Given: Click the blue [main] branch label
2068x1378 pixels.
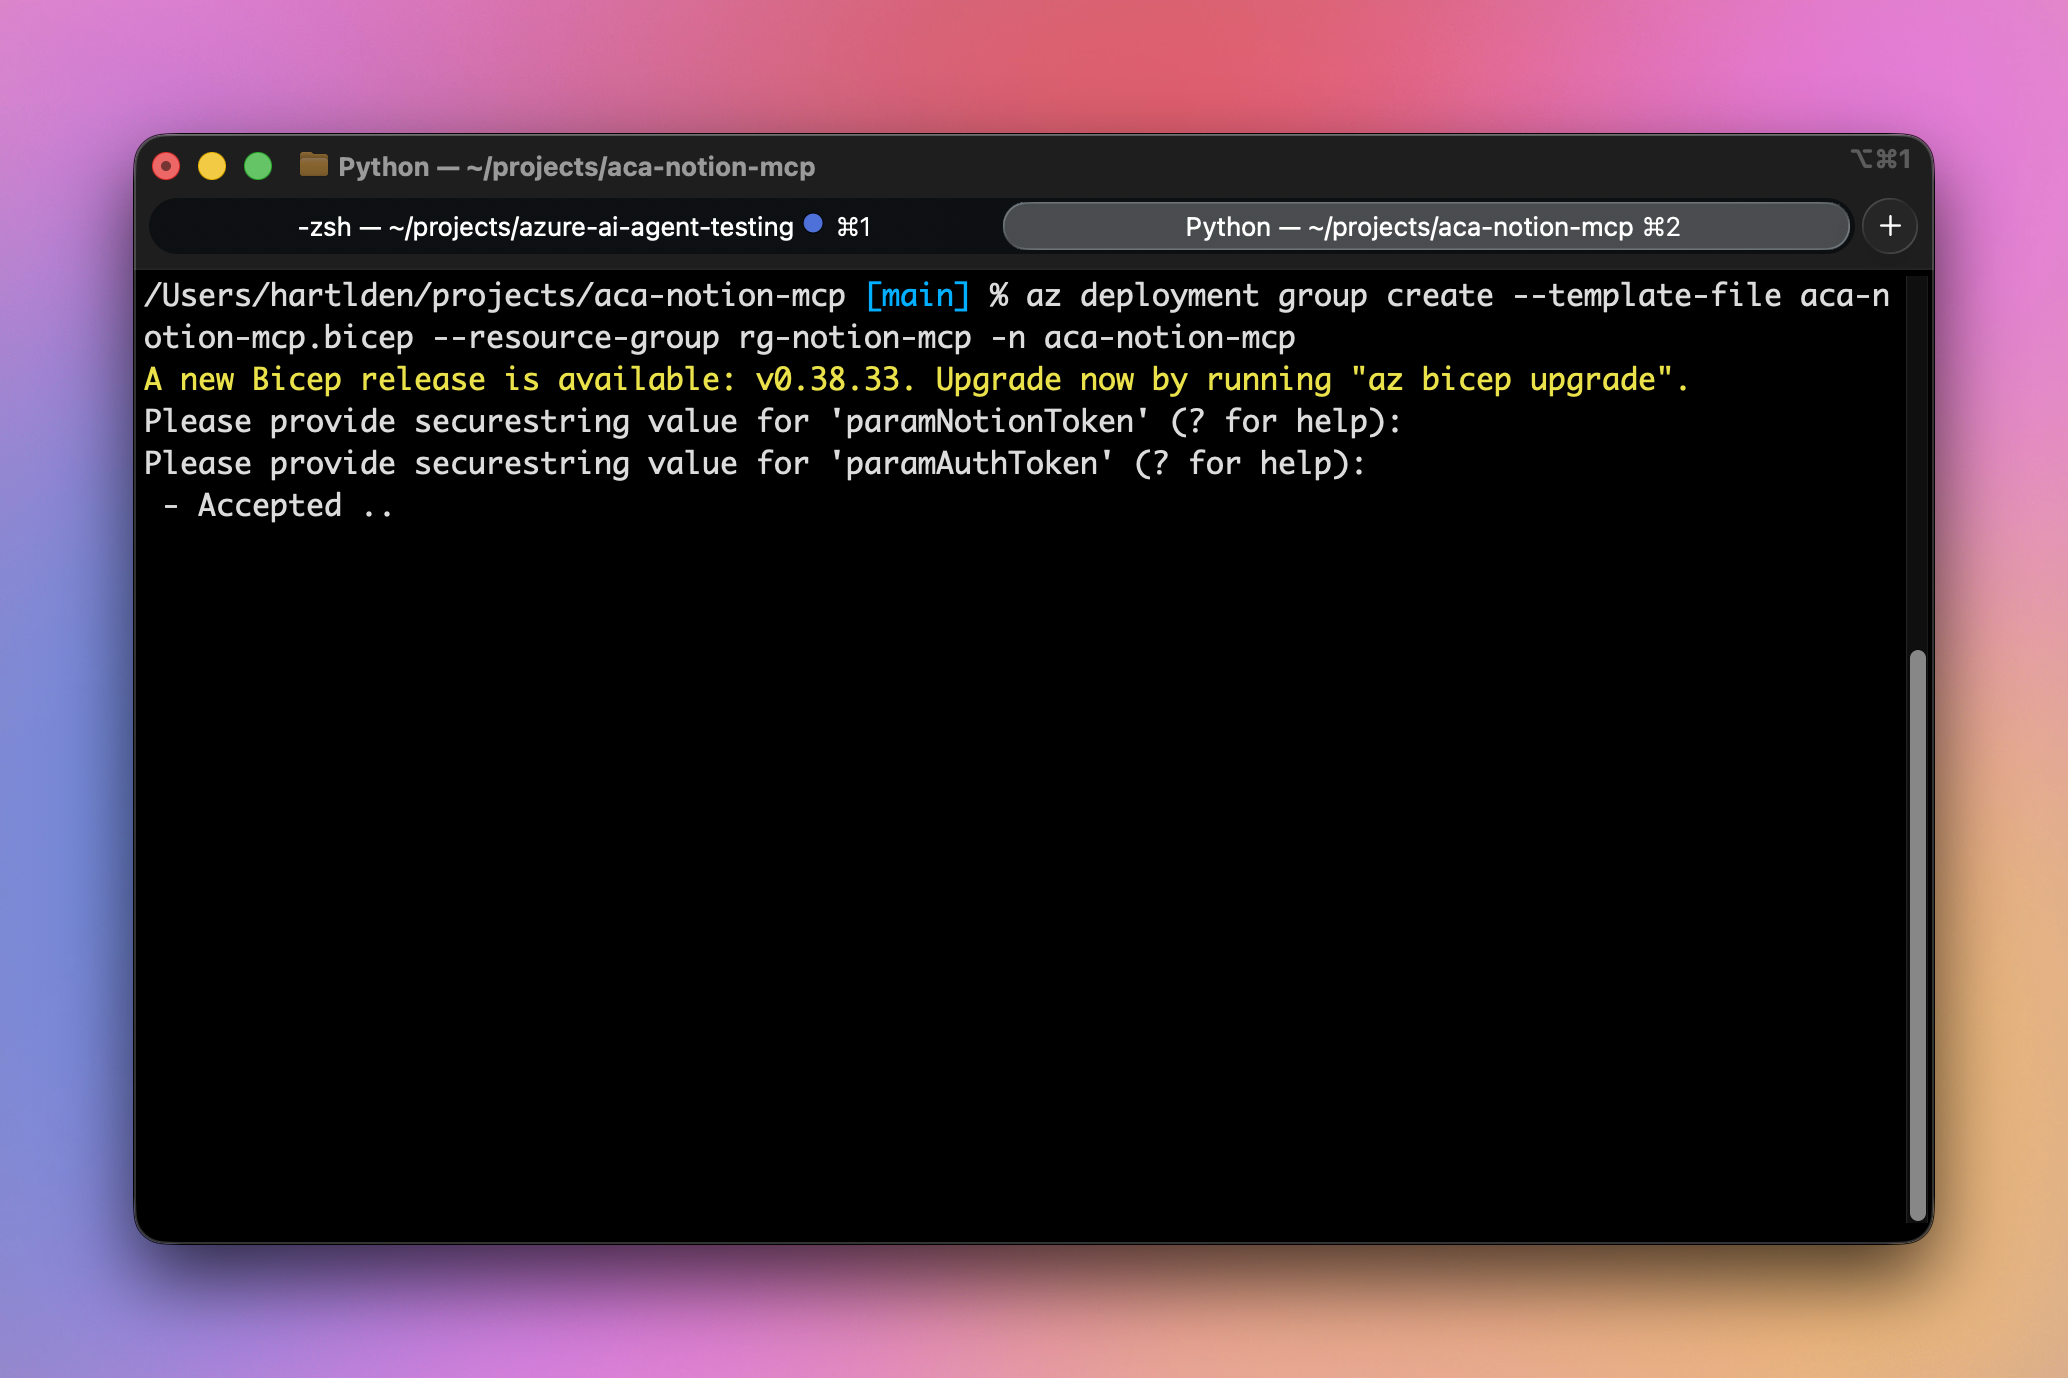Looking at the screenshot, I should tap(917, 296).
